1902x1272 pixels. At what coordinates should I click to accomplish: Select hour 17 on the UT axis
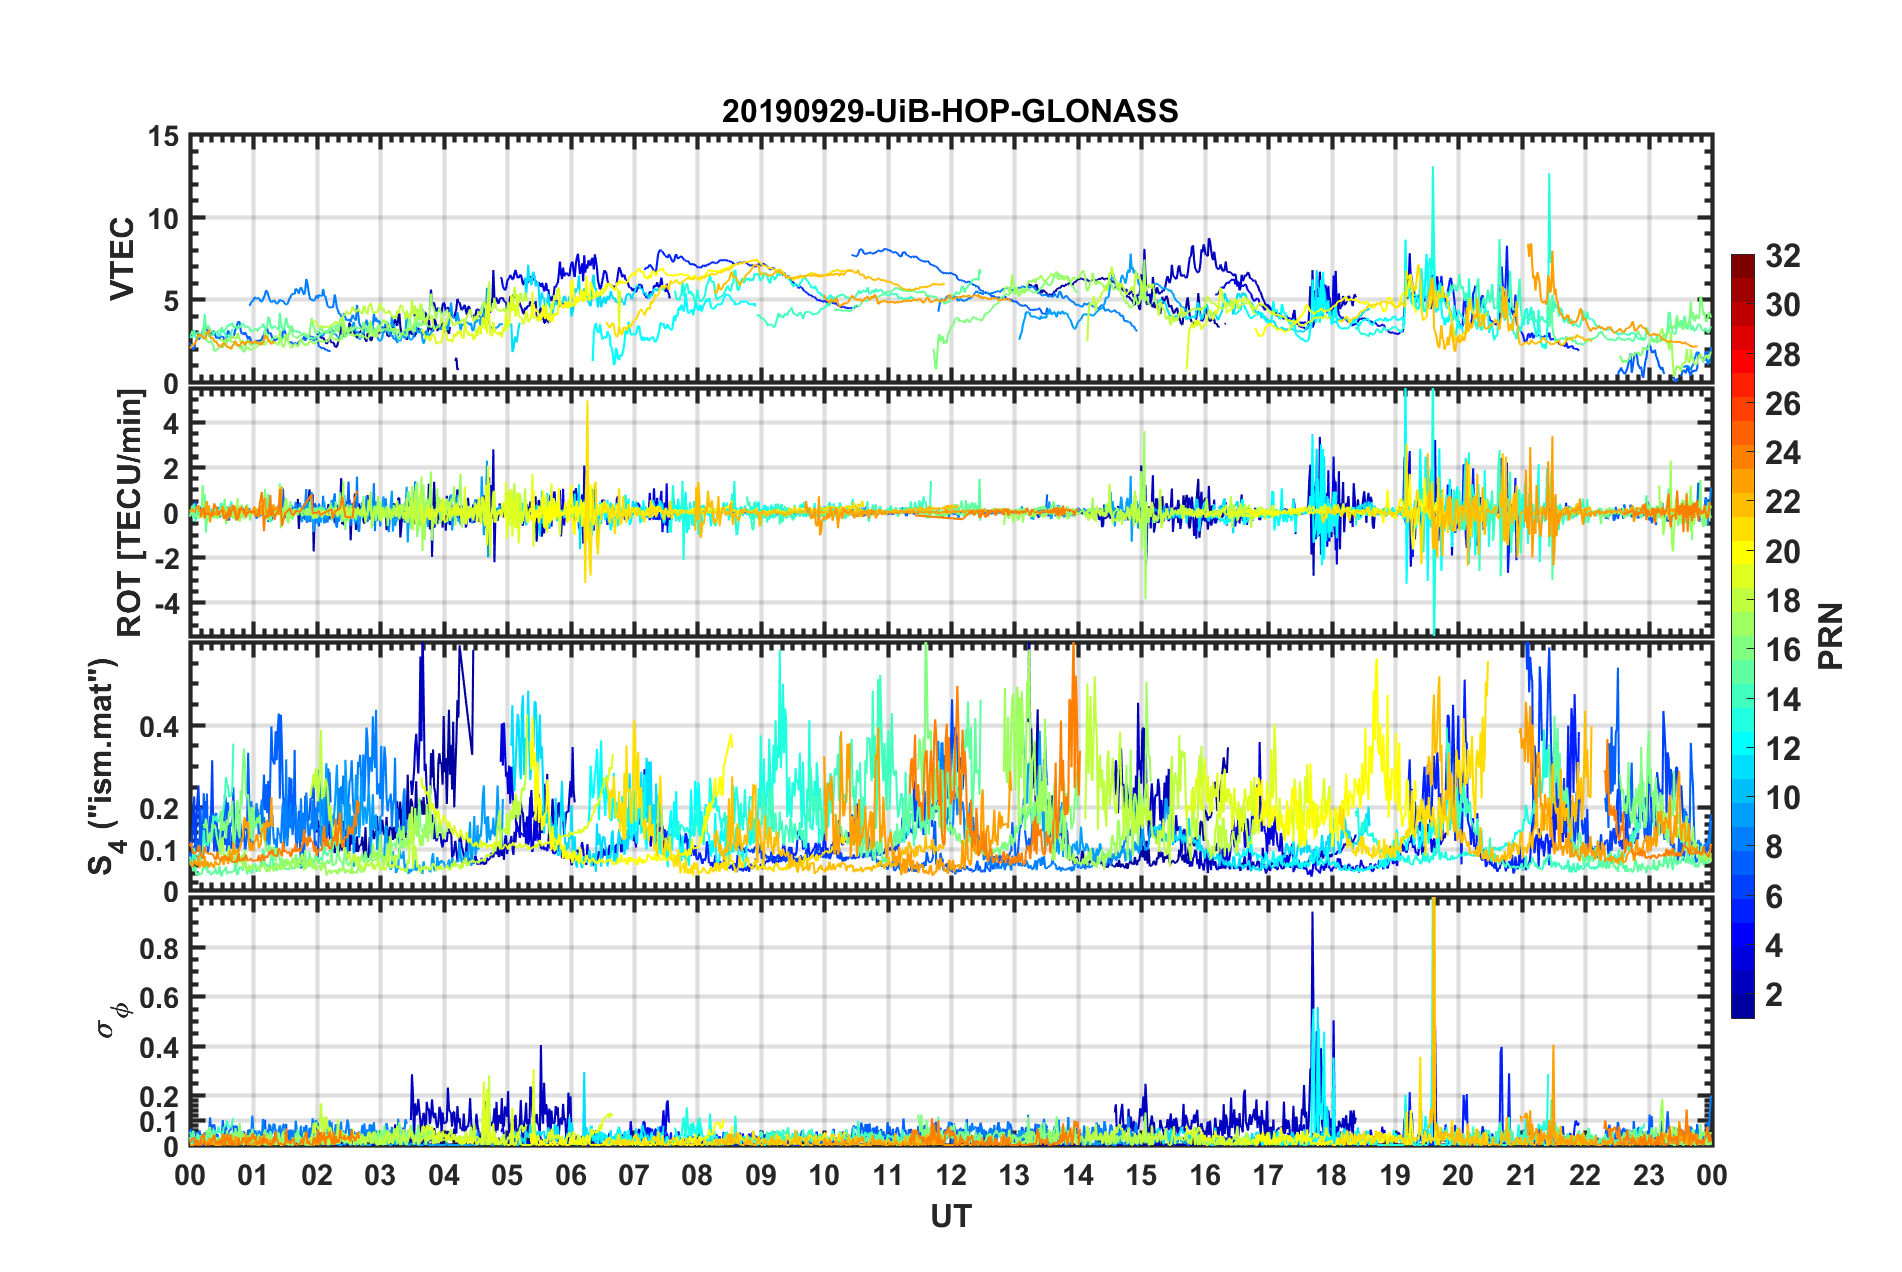pyautogui.click(x=1268, y=1175)
